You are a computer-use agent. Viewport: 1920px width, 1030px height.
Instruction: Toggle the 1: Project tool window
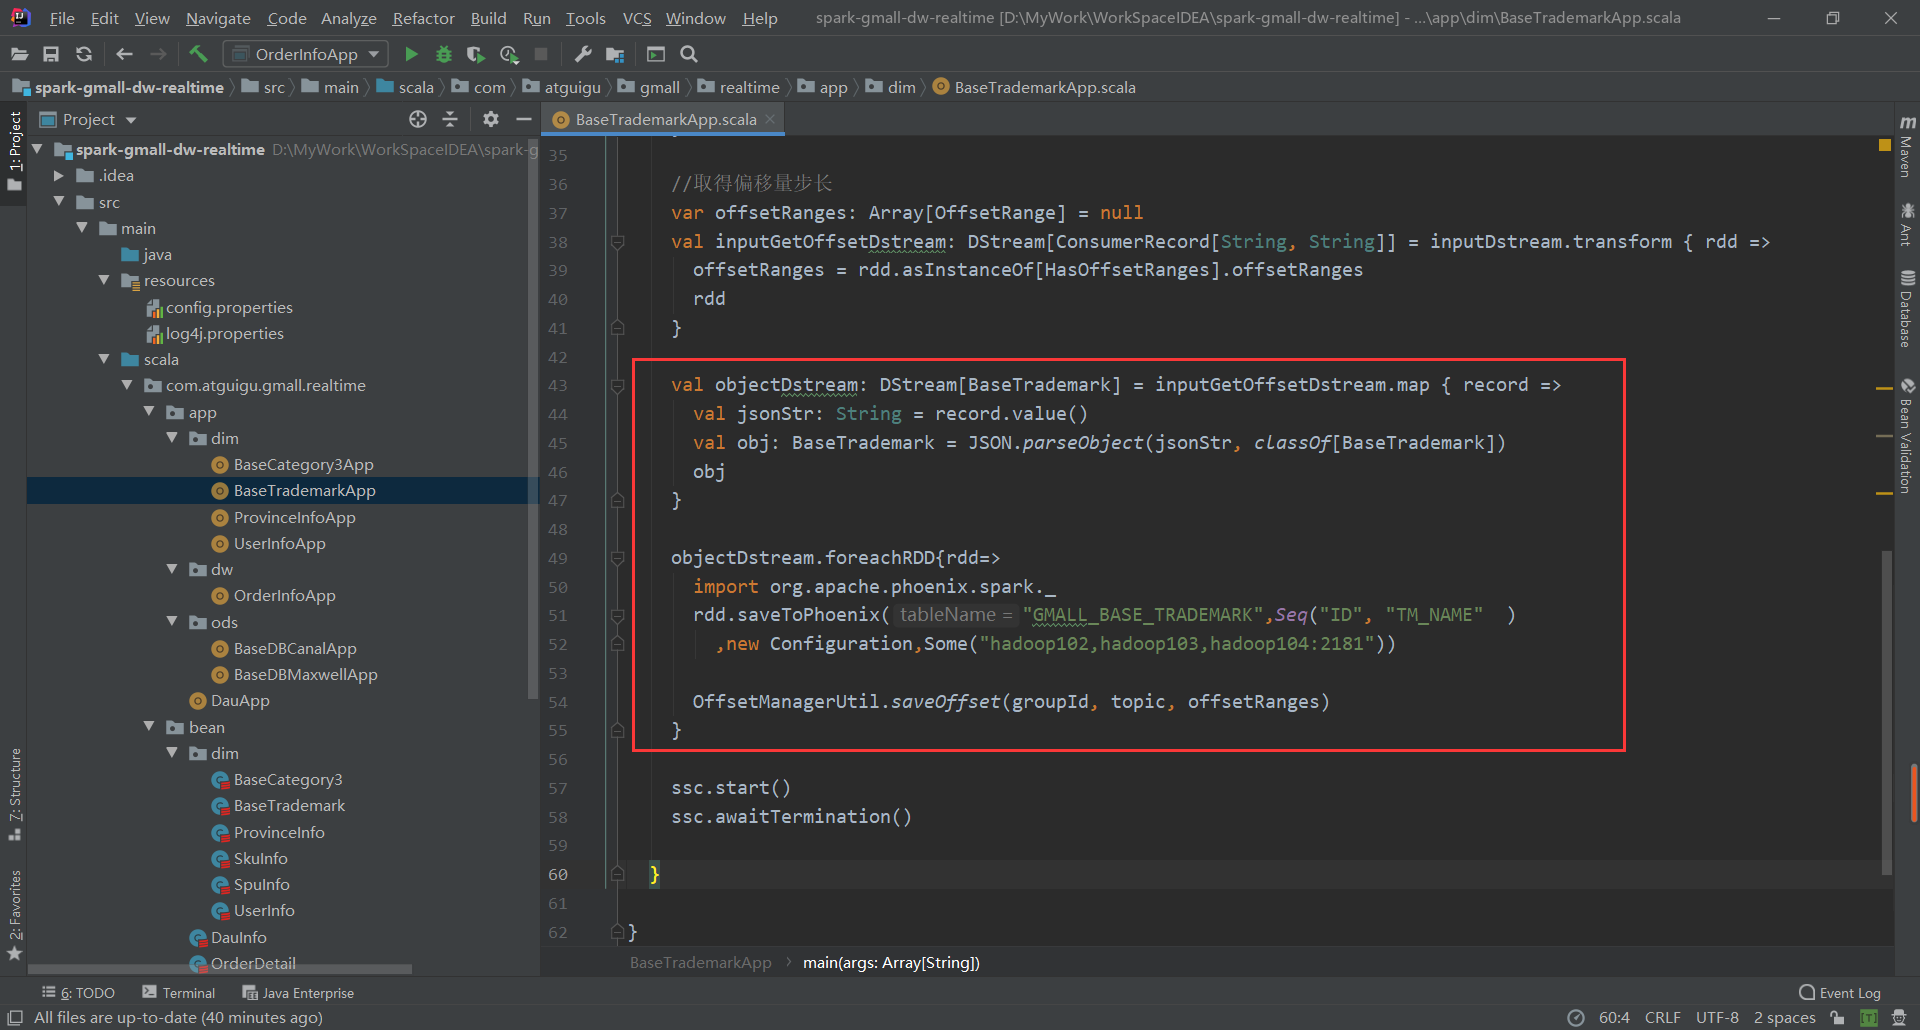14,151
